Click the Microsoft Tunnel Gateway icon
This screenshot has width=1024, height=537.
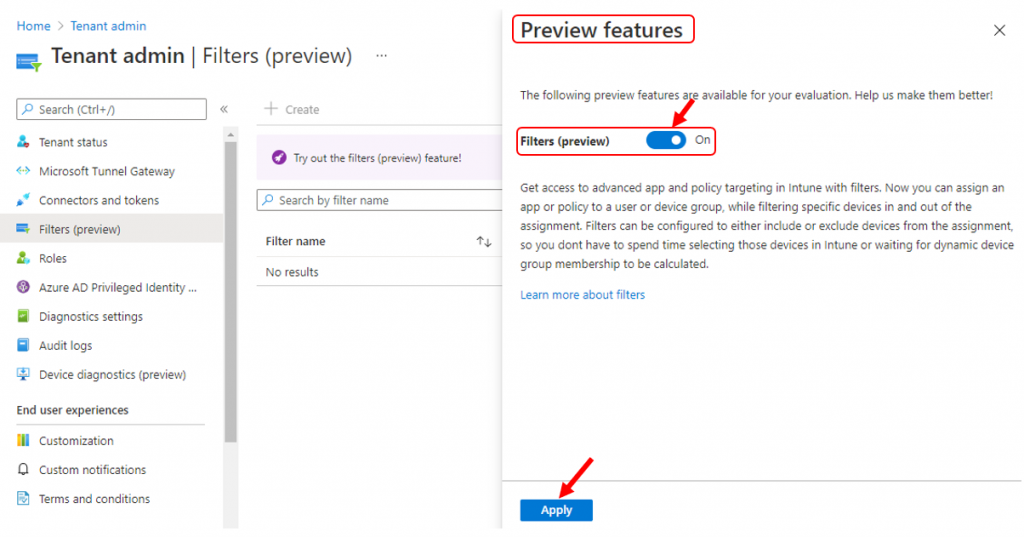23,171
